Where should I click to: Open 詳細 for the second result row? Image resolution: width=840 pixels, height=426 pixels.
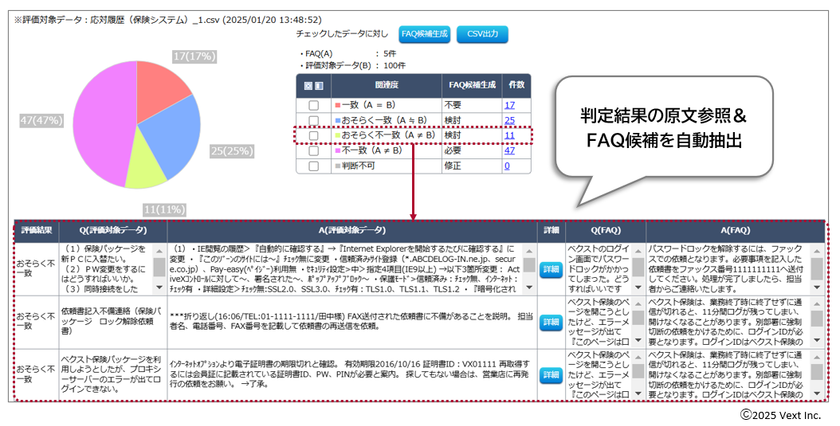[551, 322]
